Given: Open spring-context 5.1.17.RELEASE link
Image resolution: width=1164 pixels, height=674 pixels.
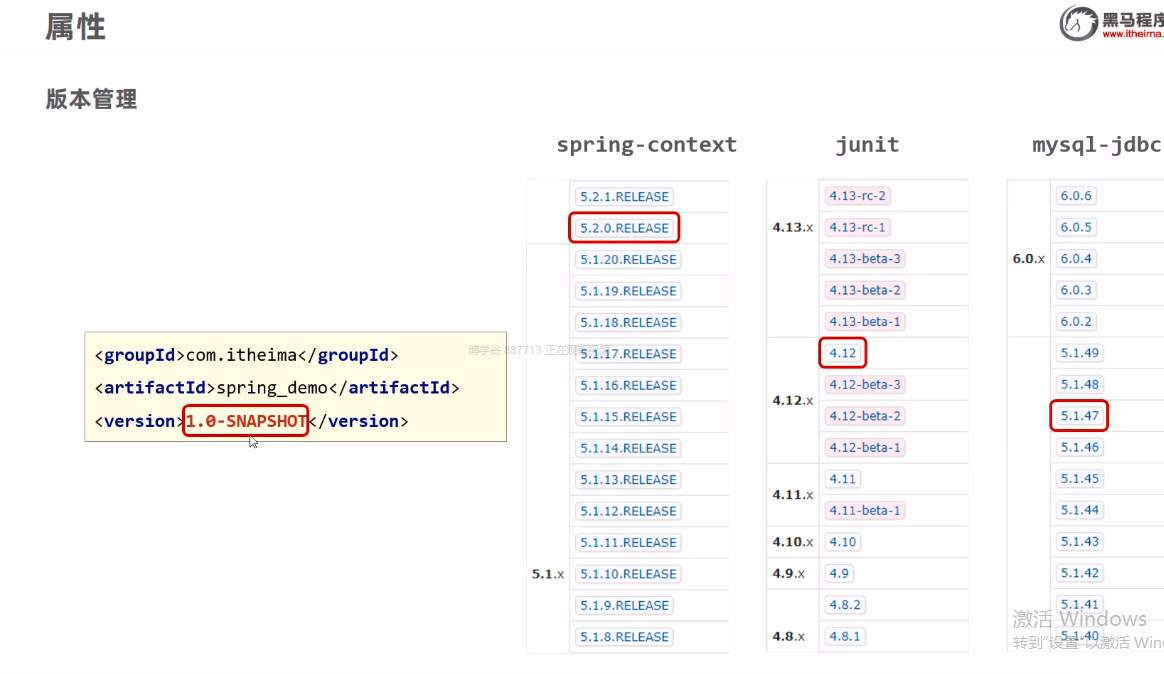Looking at the screenshot, I should pyautogui.click(x=628, y=354).
